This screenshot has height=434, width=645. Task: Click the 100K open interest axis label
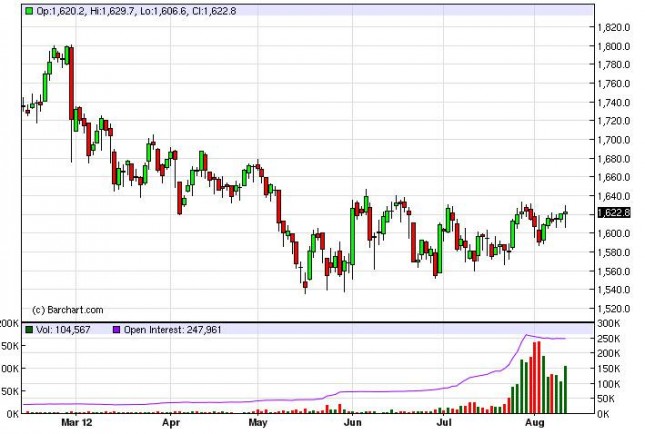pos(609,384)
